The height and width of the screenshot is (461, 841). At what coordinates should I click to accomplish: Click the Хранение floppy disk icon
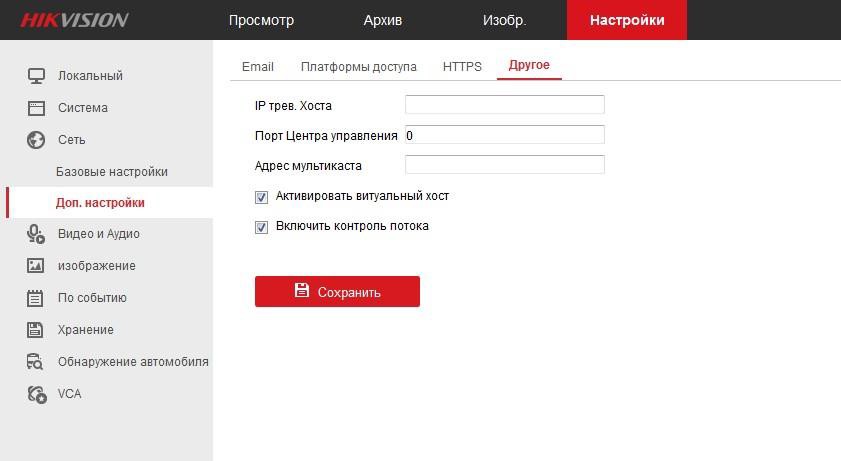[35, 330]
